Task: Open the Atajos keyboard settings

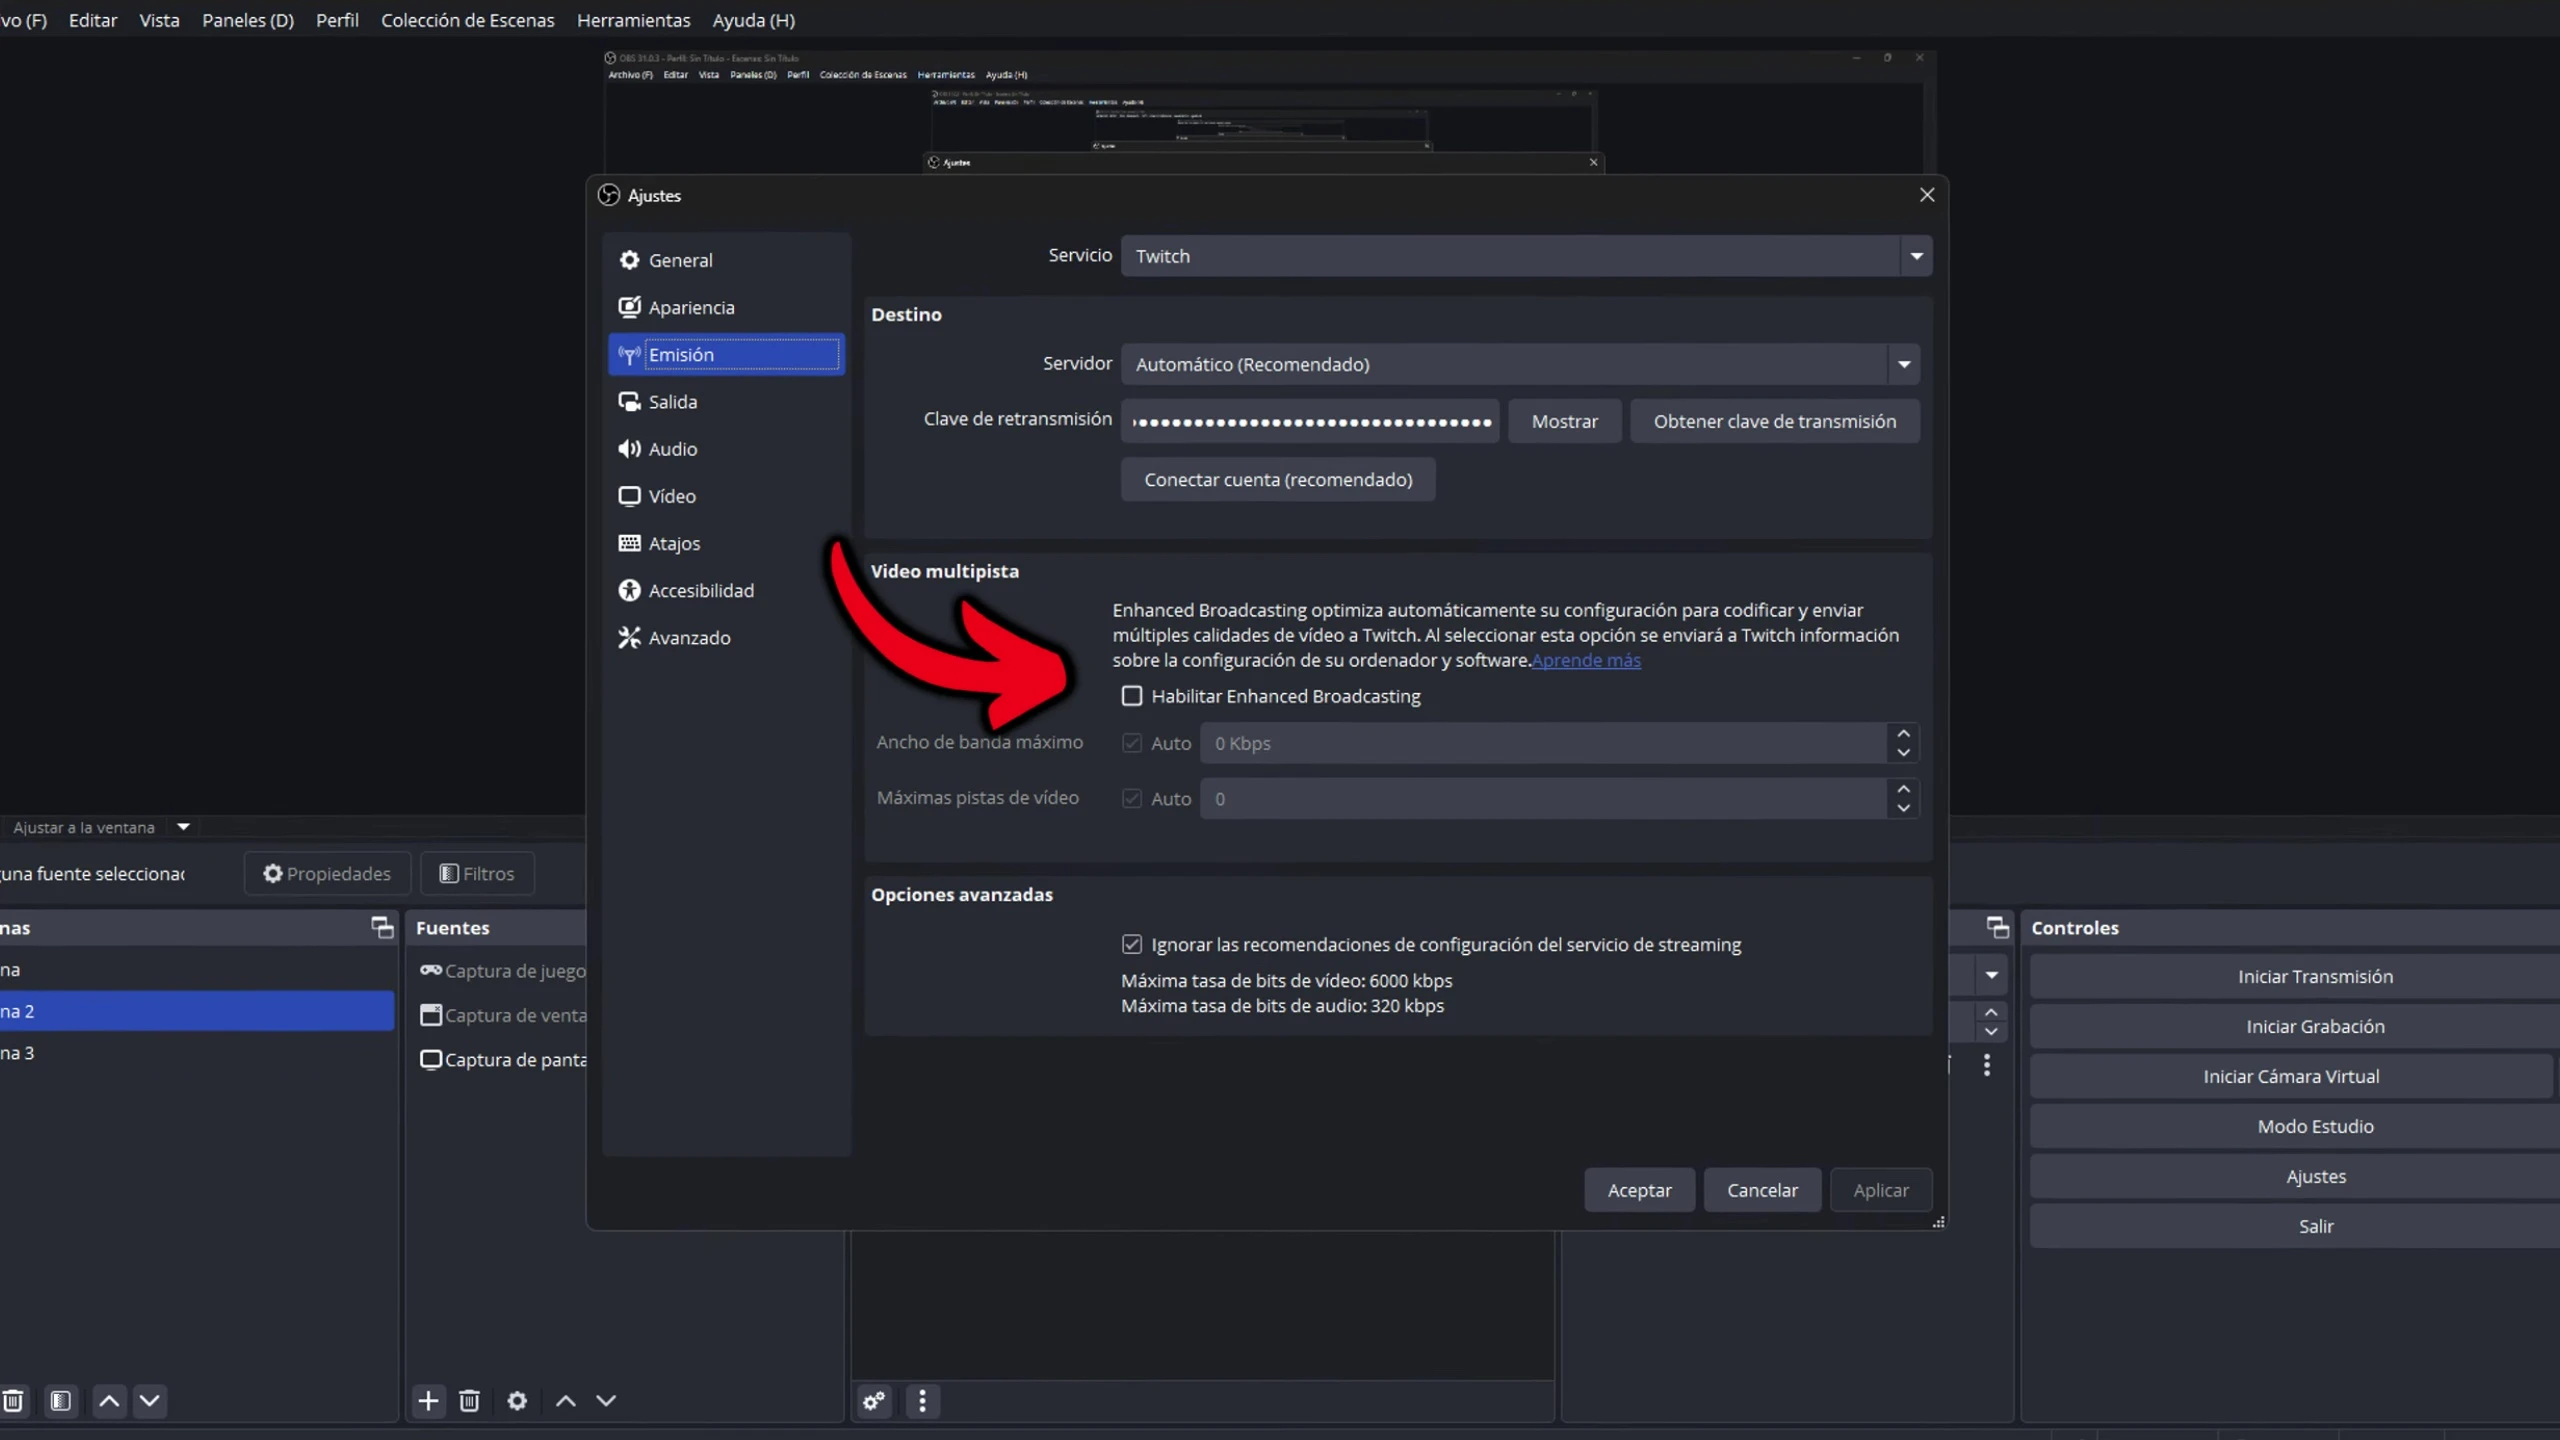Action: click(727, 543)
